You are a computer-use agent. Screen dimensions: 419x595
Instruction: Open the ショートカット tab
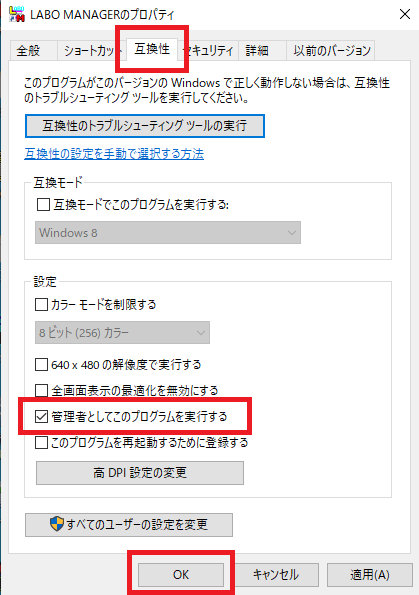(x=90, y=50)
